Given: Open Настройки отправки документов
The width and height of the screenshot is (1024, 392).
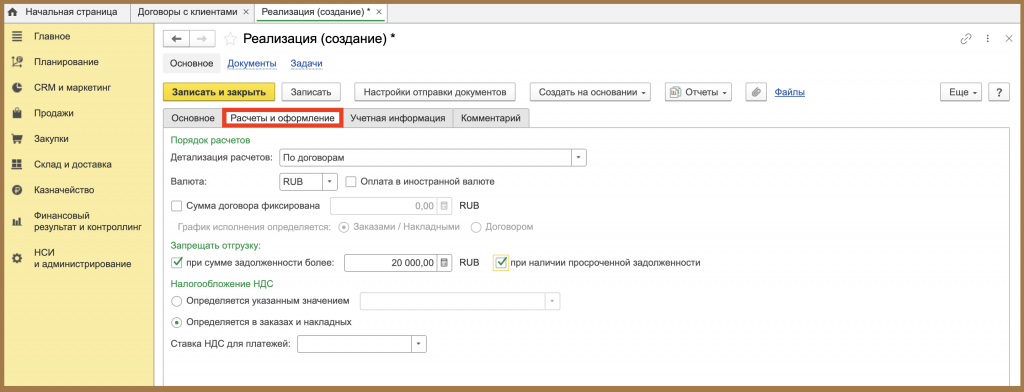Looking at the screenshot, I should [435, 92].
